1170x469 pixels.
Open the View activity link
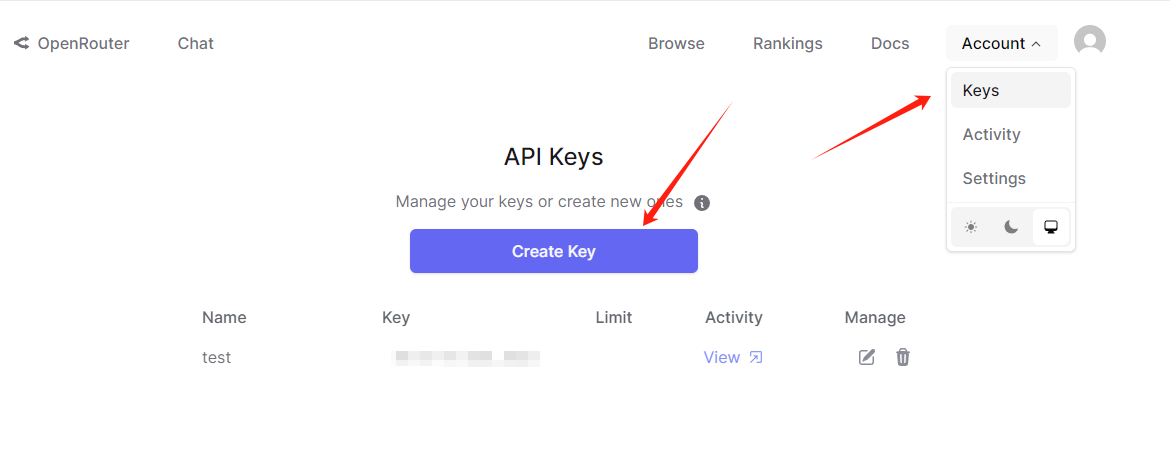pyautogui.click(x=721, y=357)
